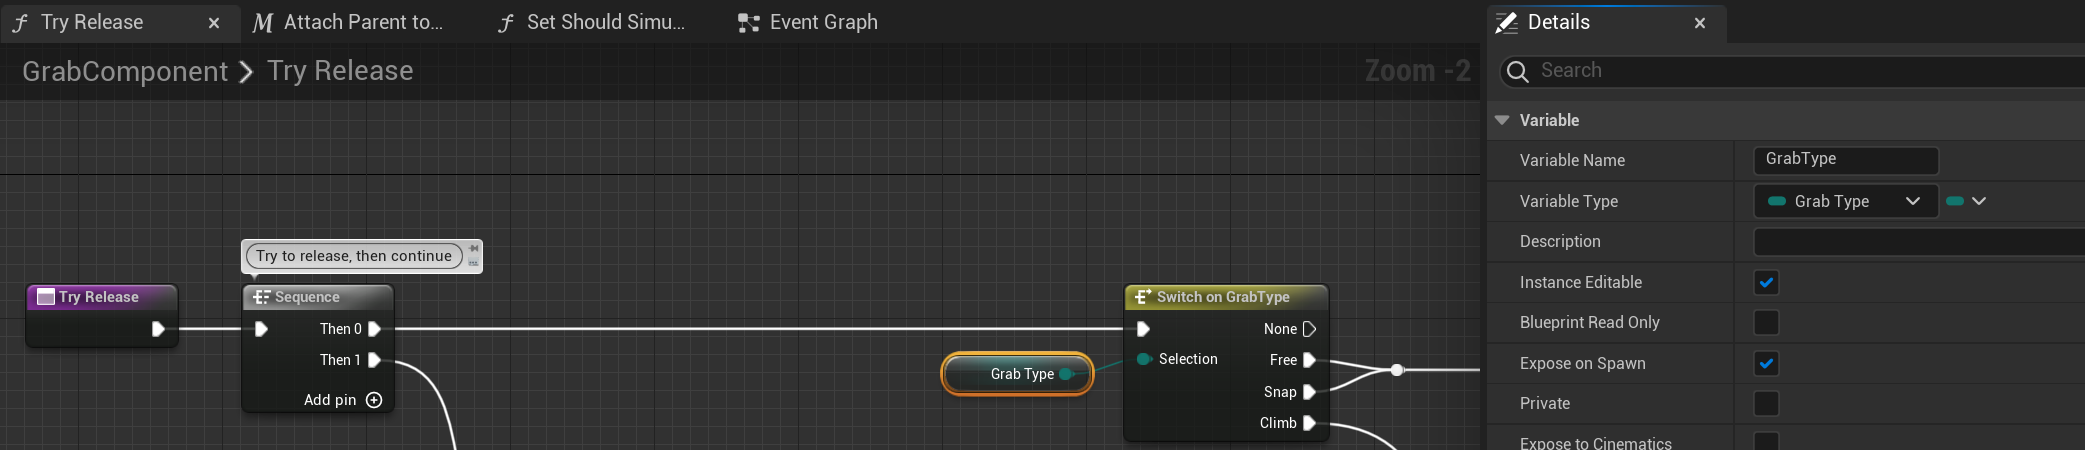Viewport: 2085px width, 450px height.
Task: Click the graph icon on Event Graph tab
Action: tap(748, 23)
